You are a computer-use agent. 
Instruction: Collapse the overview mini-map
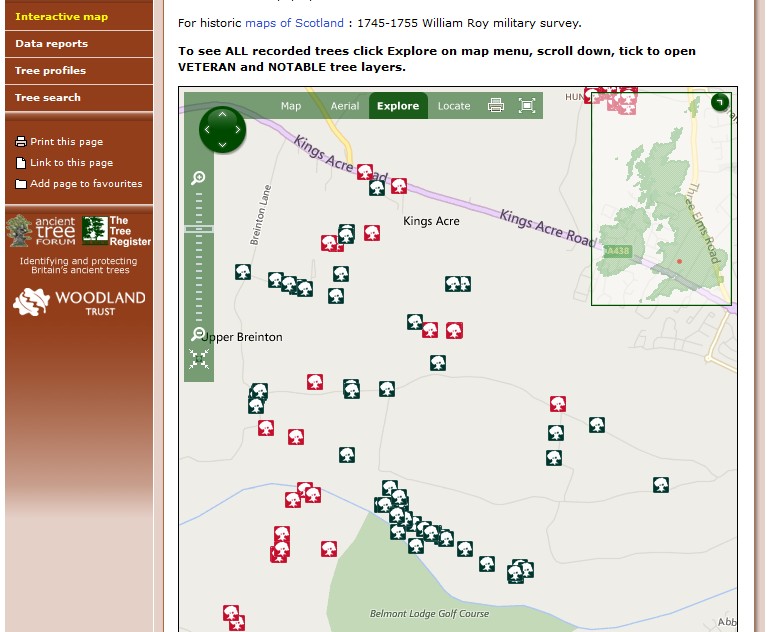(720, 102)
